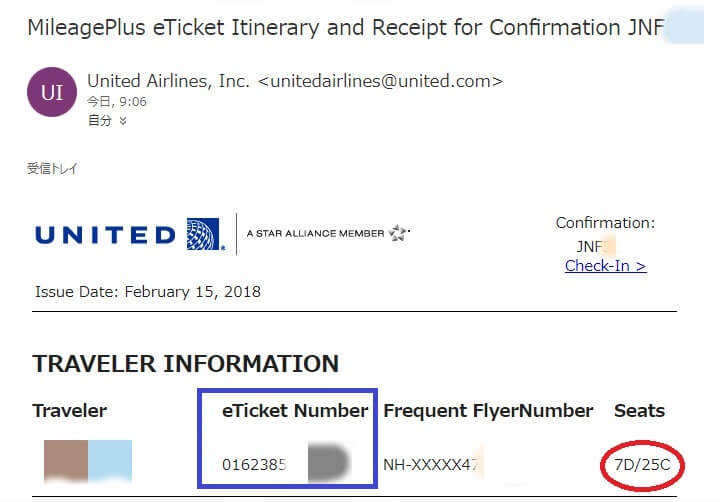Click the email subject title line
720x502 pixels.
[x=340, y=27]
